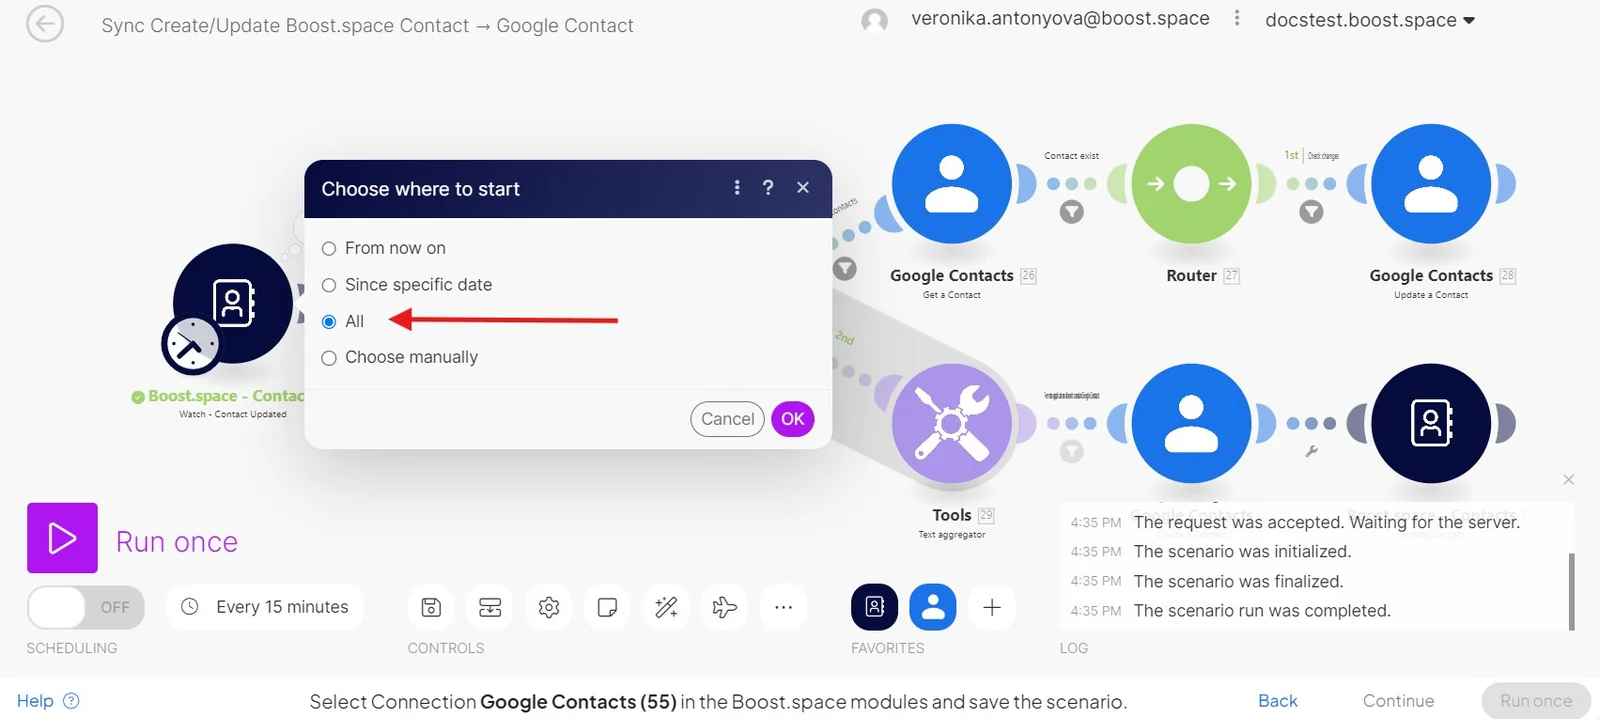Click the Continue link

click(x=1398, y=701)
